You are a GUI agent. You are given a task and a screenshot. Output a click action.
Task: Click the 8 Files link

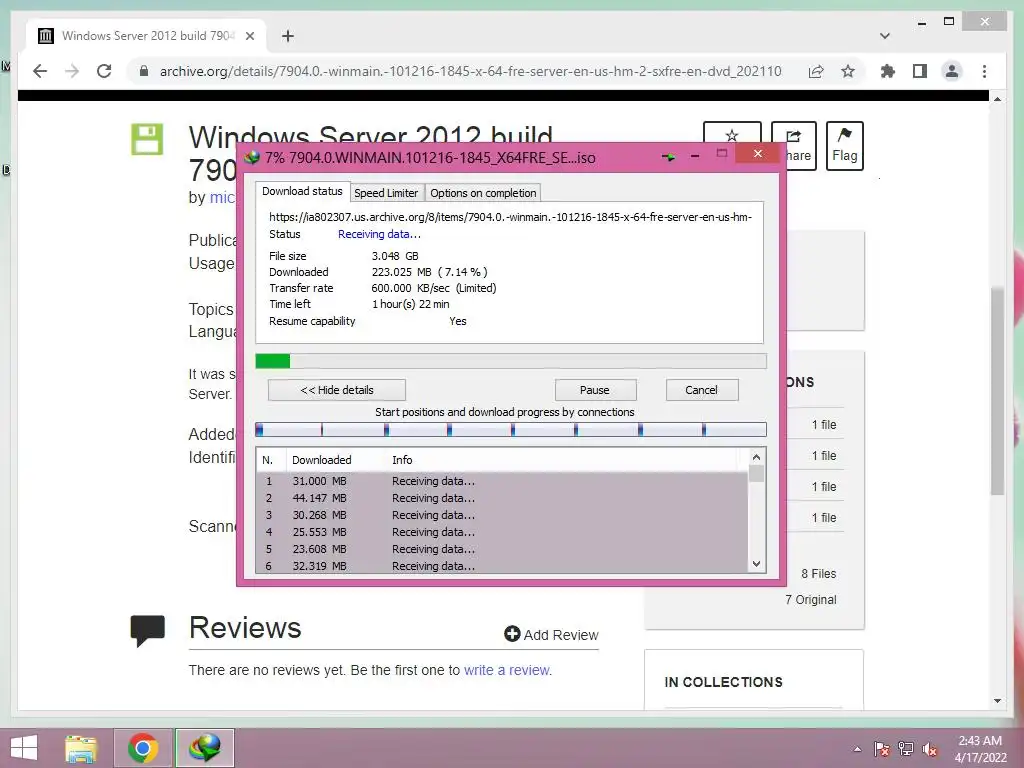pyautogui.click(x=818, y=573)
